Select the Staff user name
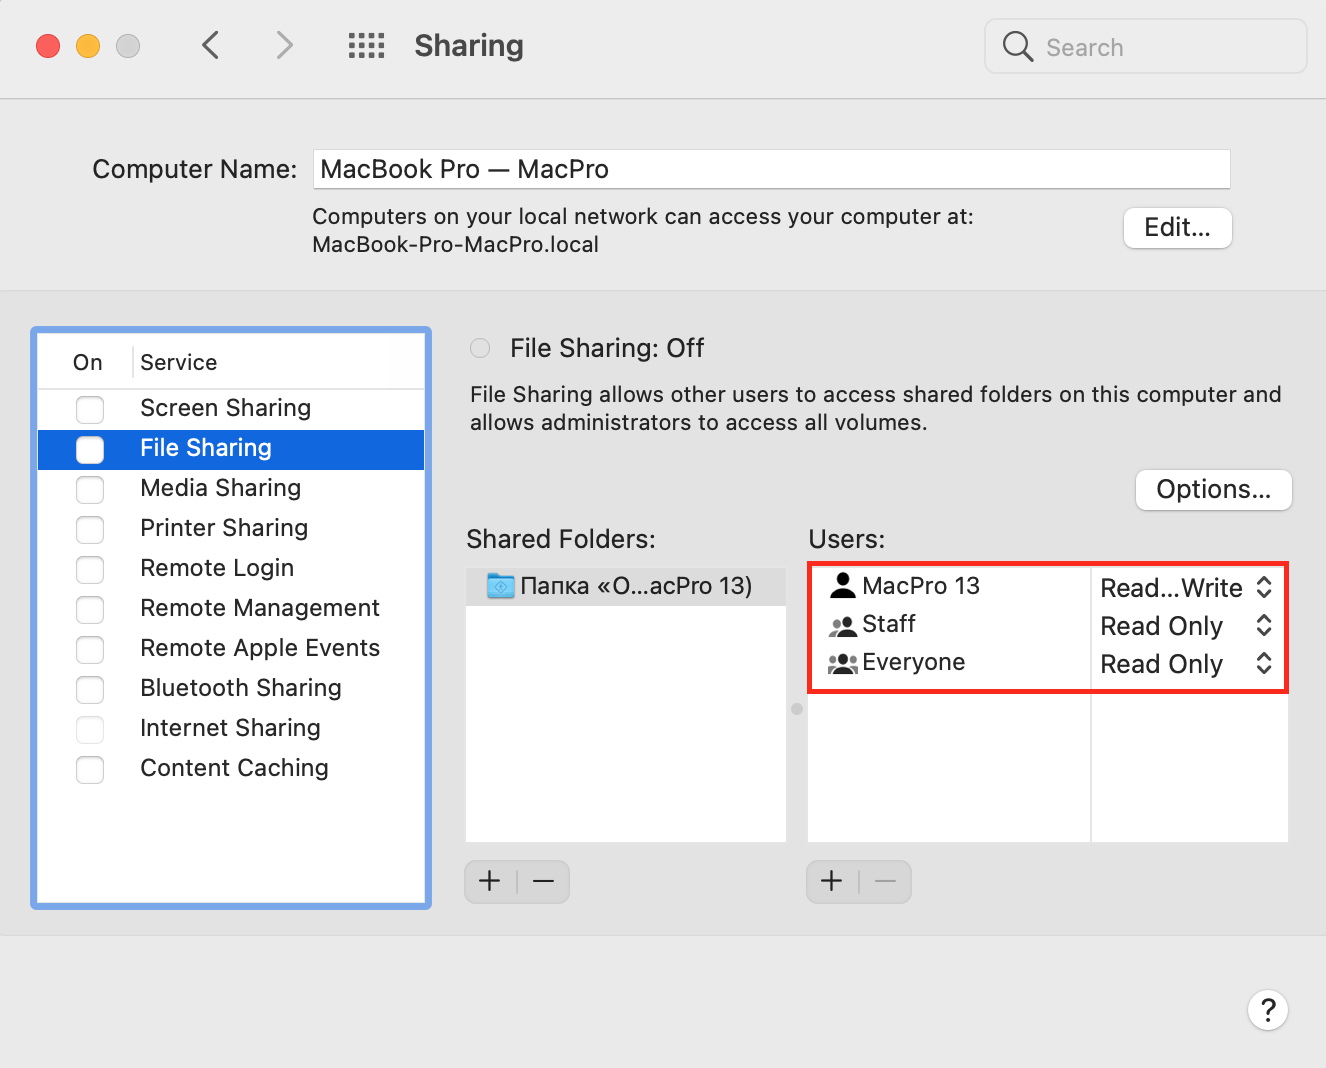Viewport: 1326px width, 1068px height. tap(889, 624)
